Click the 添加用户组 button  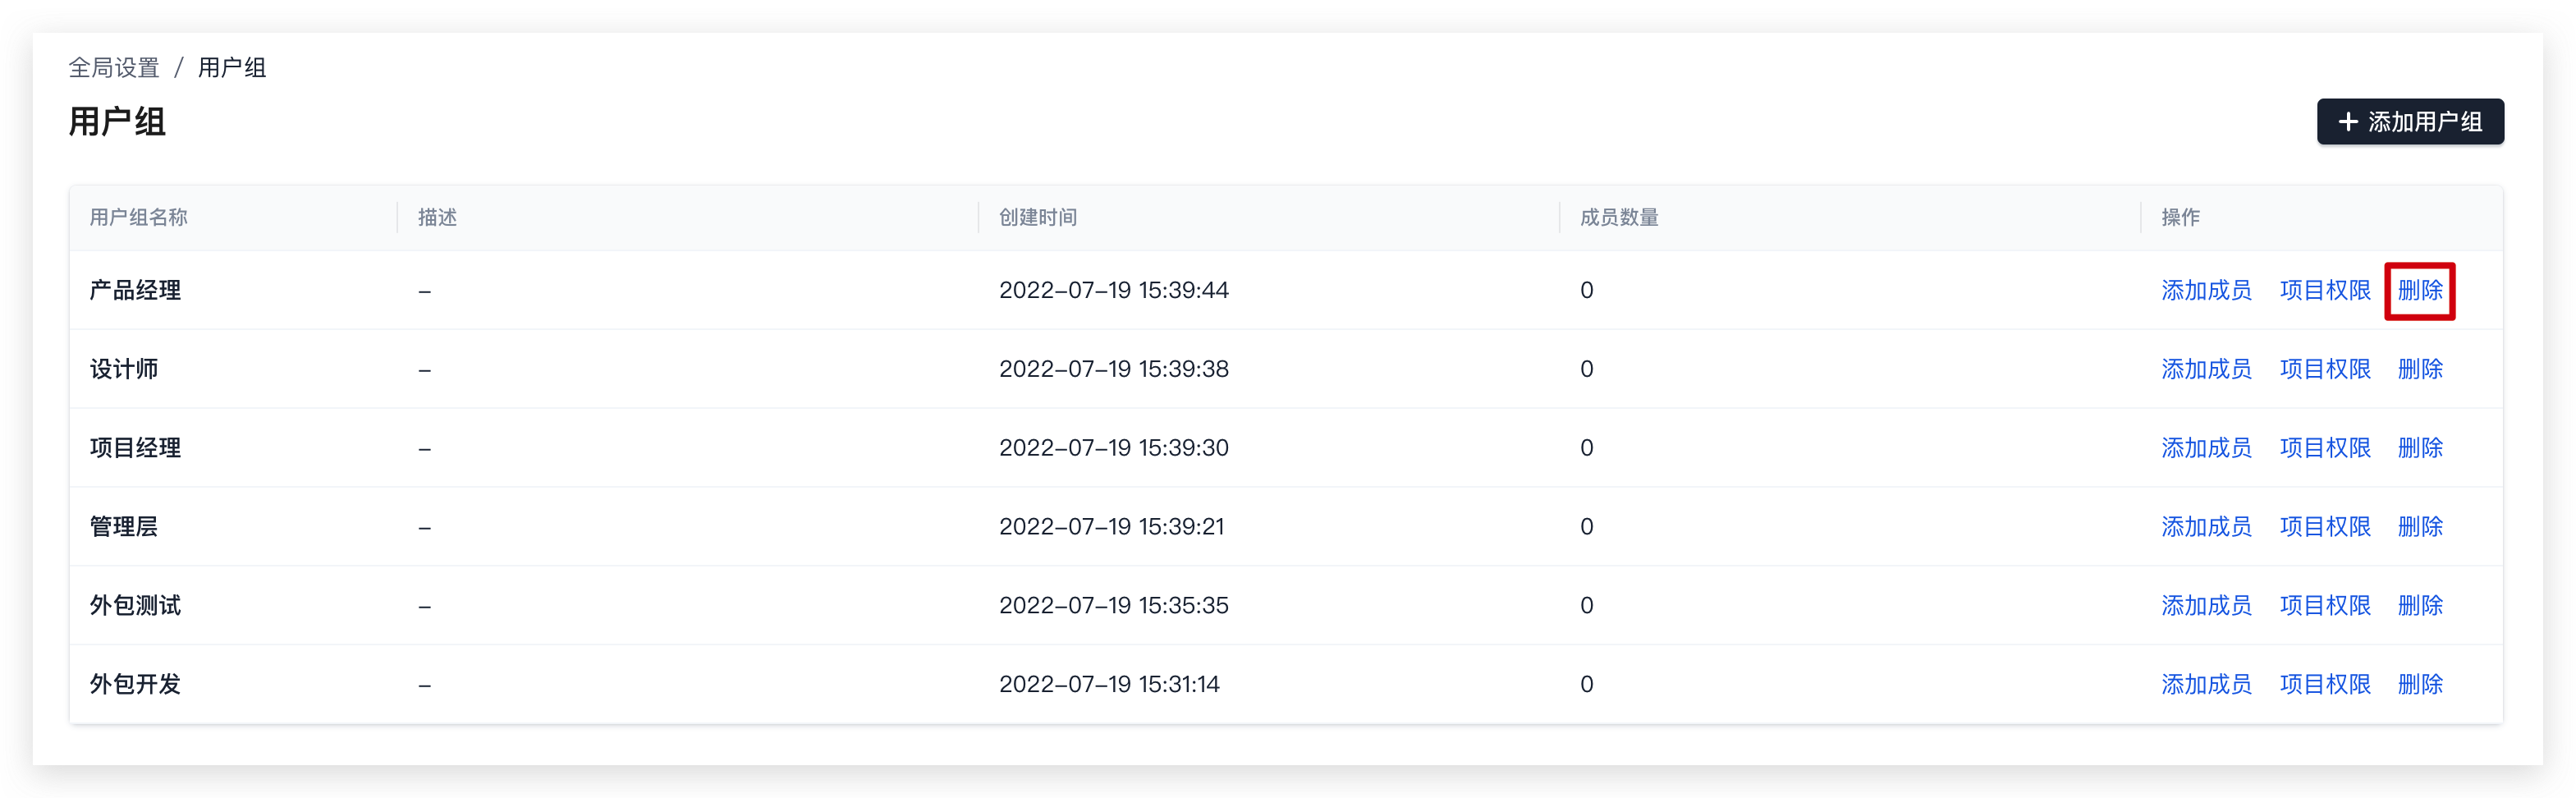pos(2409,122)
